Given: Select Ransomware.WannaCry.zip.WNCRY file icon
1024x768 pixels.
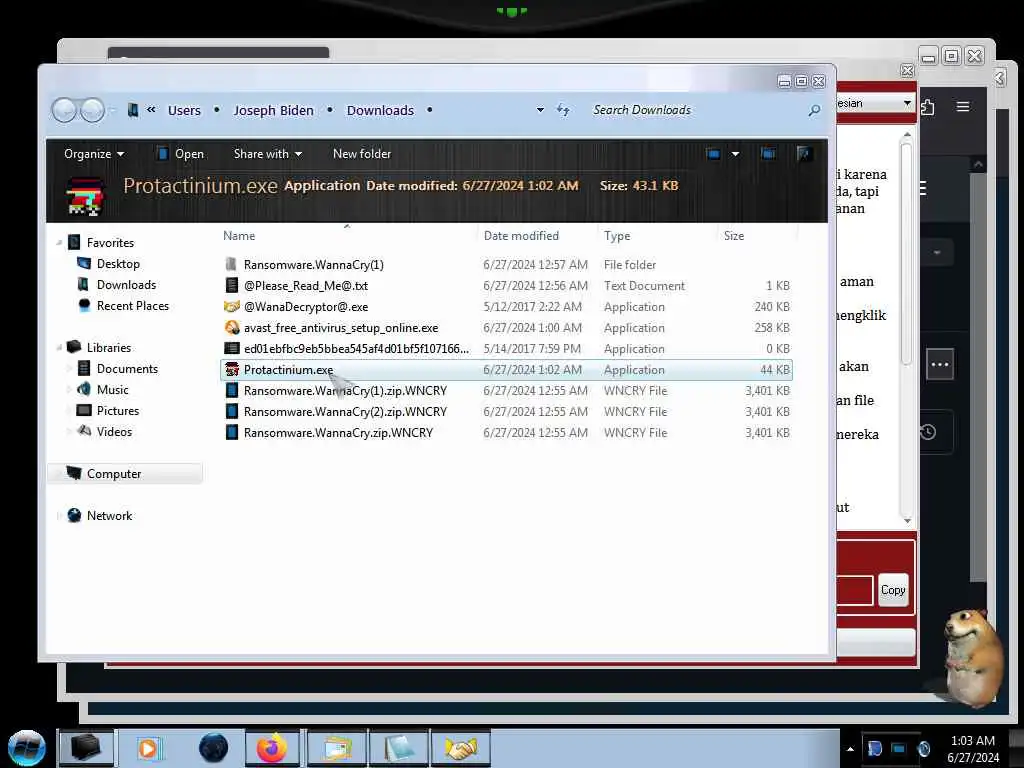Looking at the screenshot, I should tap(231, 432).
